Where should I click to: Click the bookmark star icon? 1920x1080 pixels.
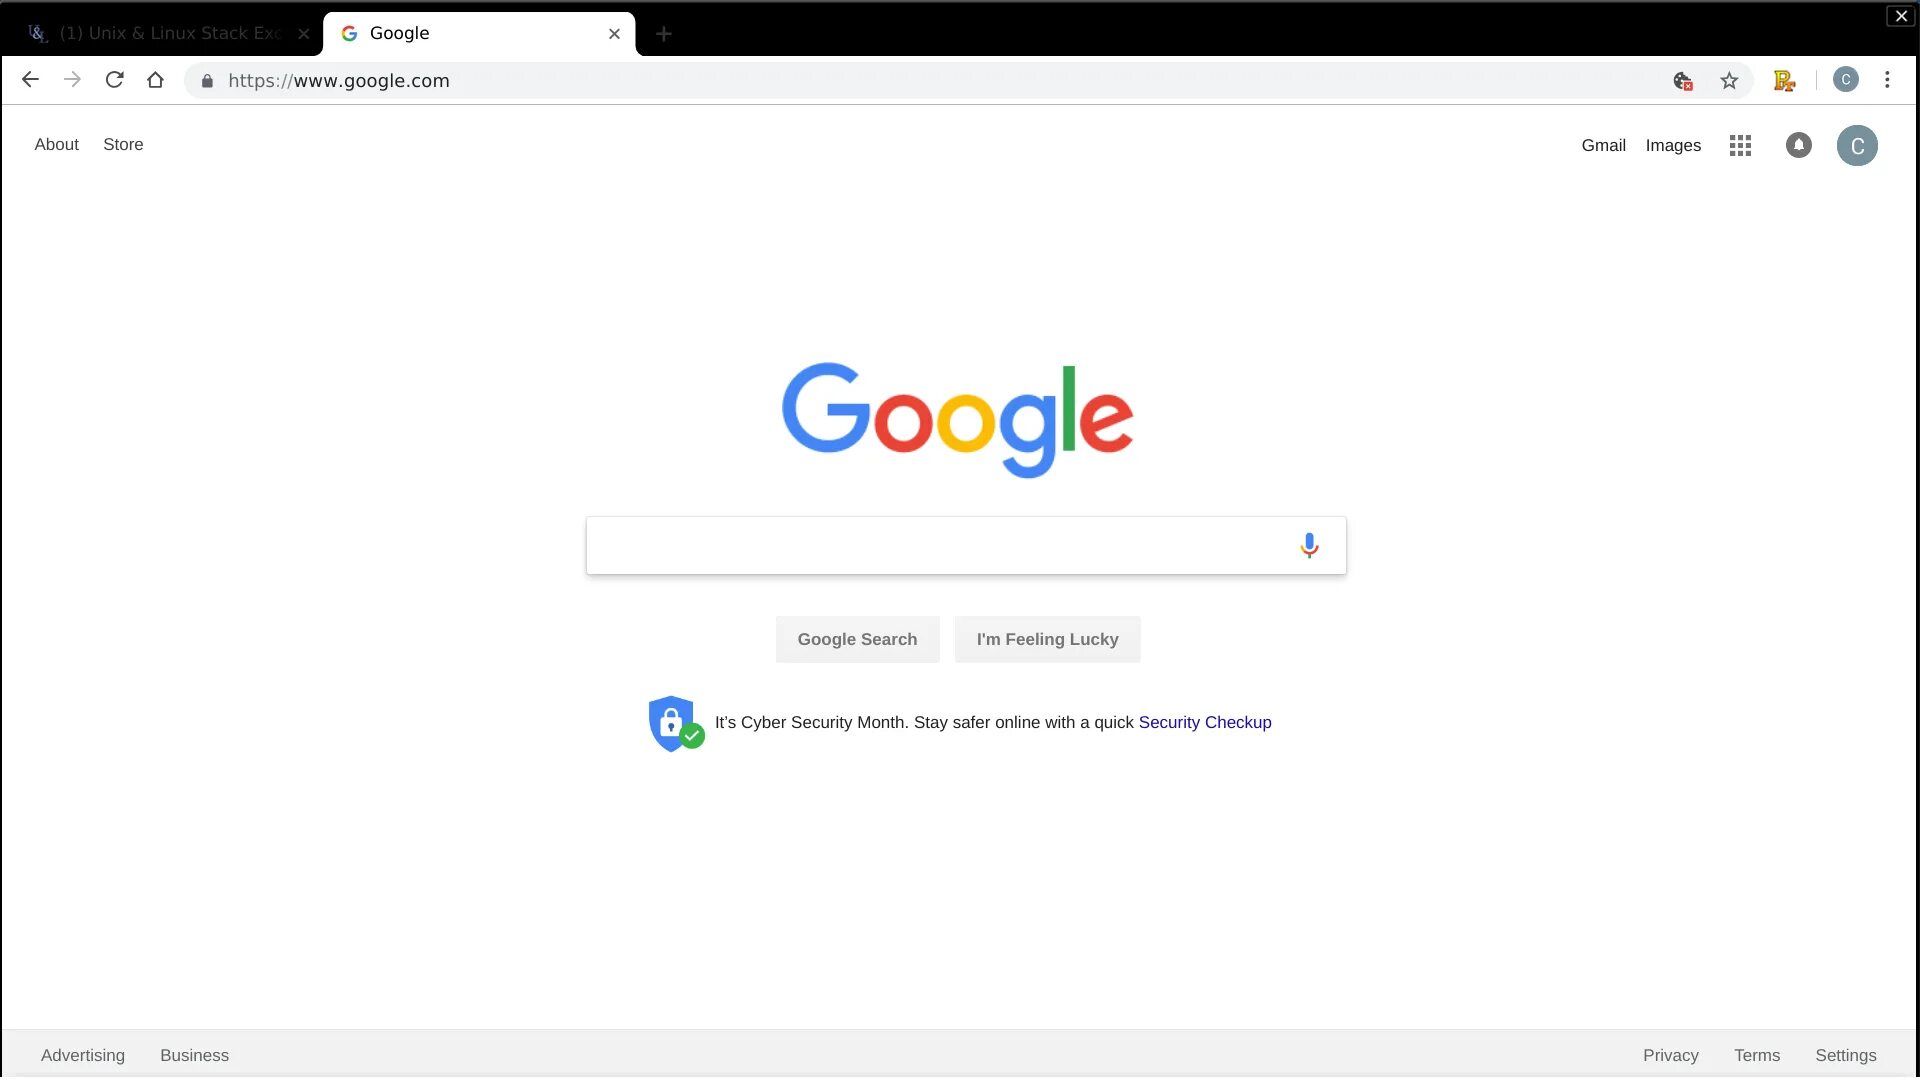coord(1731,80)
